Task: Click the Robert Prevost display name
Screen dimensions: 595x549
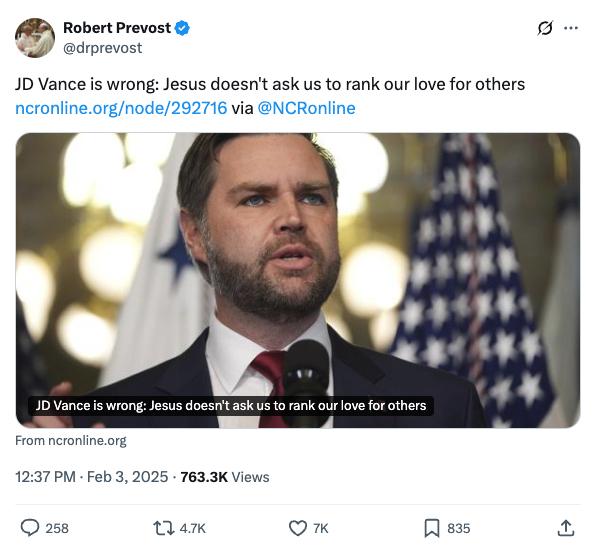Action: 117,28
